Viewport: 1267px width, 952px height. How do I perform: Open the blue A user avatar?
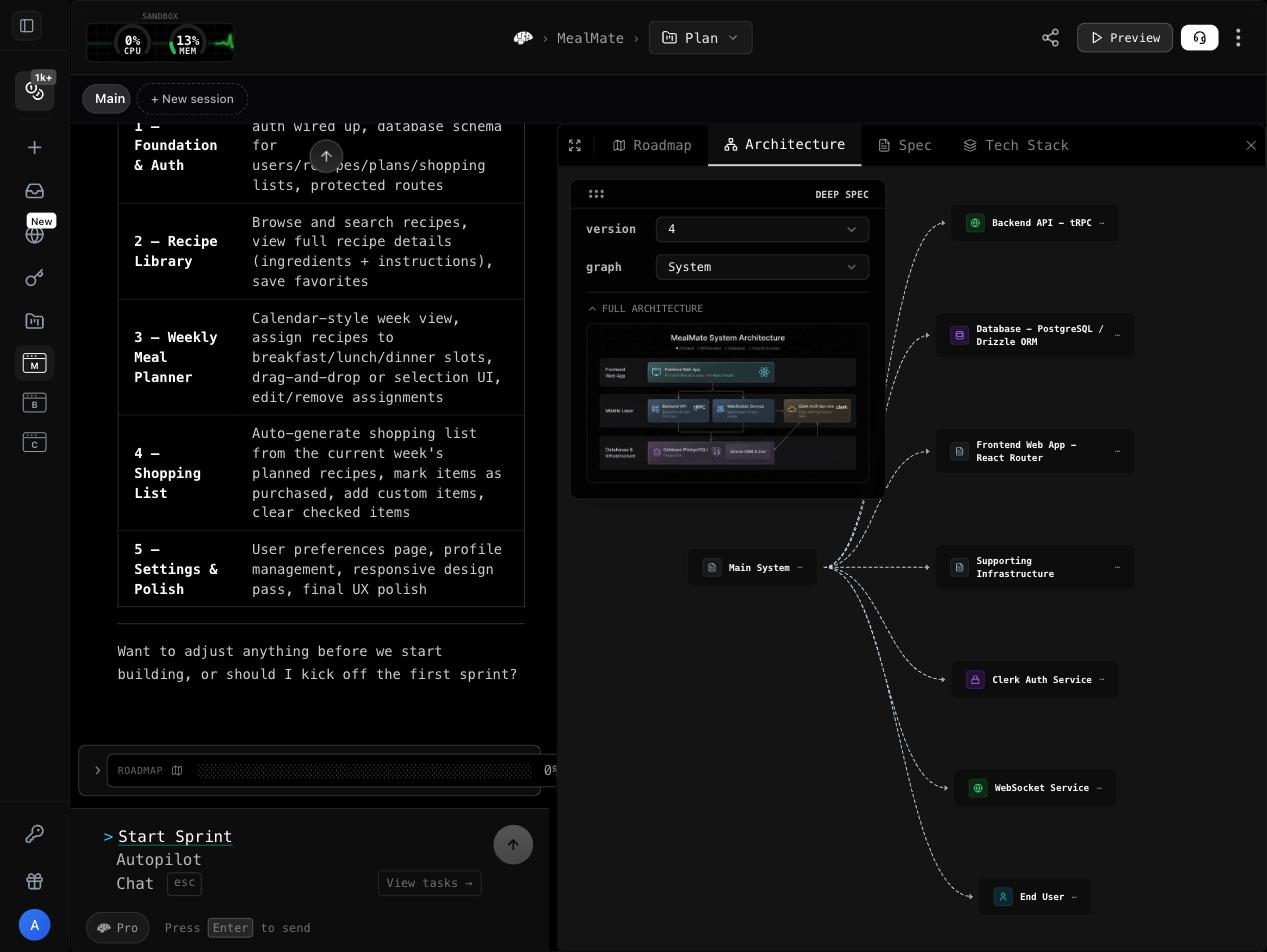click(x=34, y=925)
